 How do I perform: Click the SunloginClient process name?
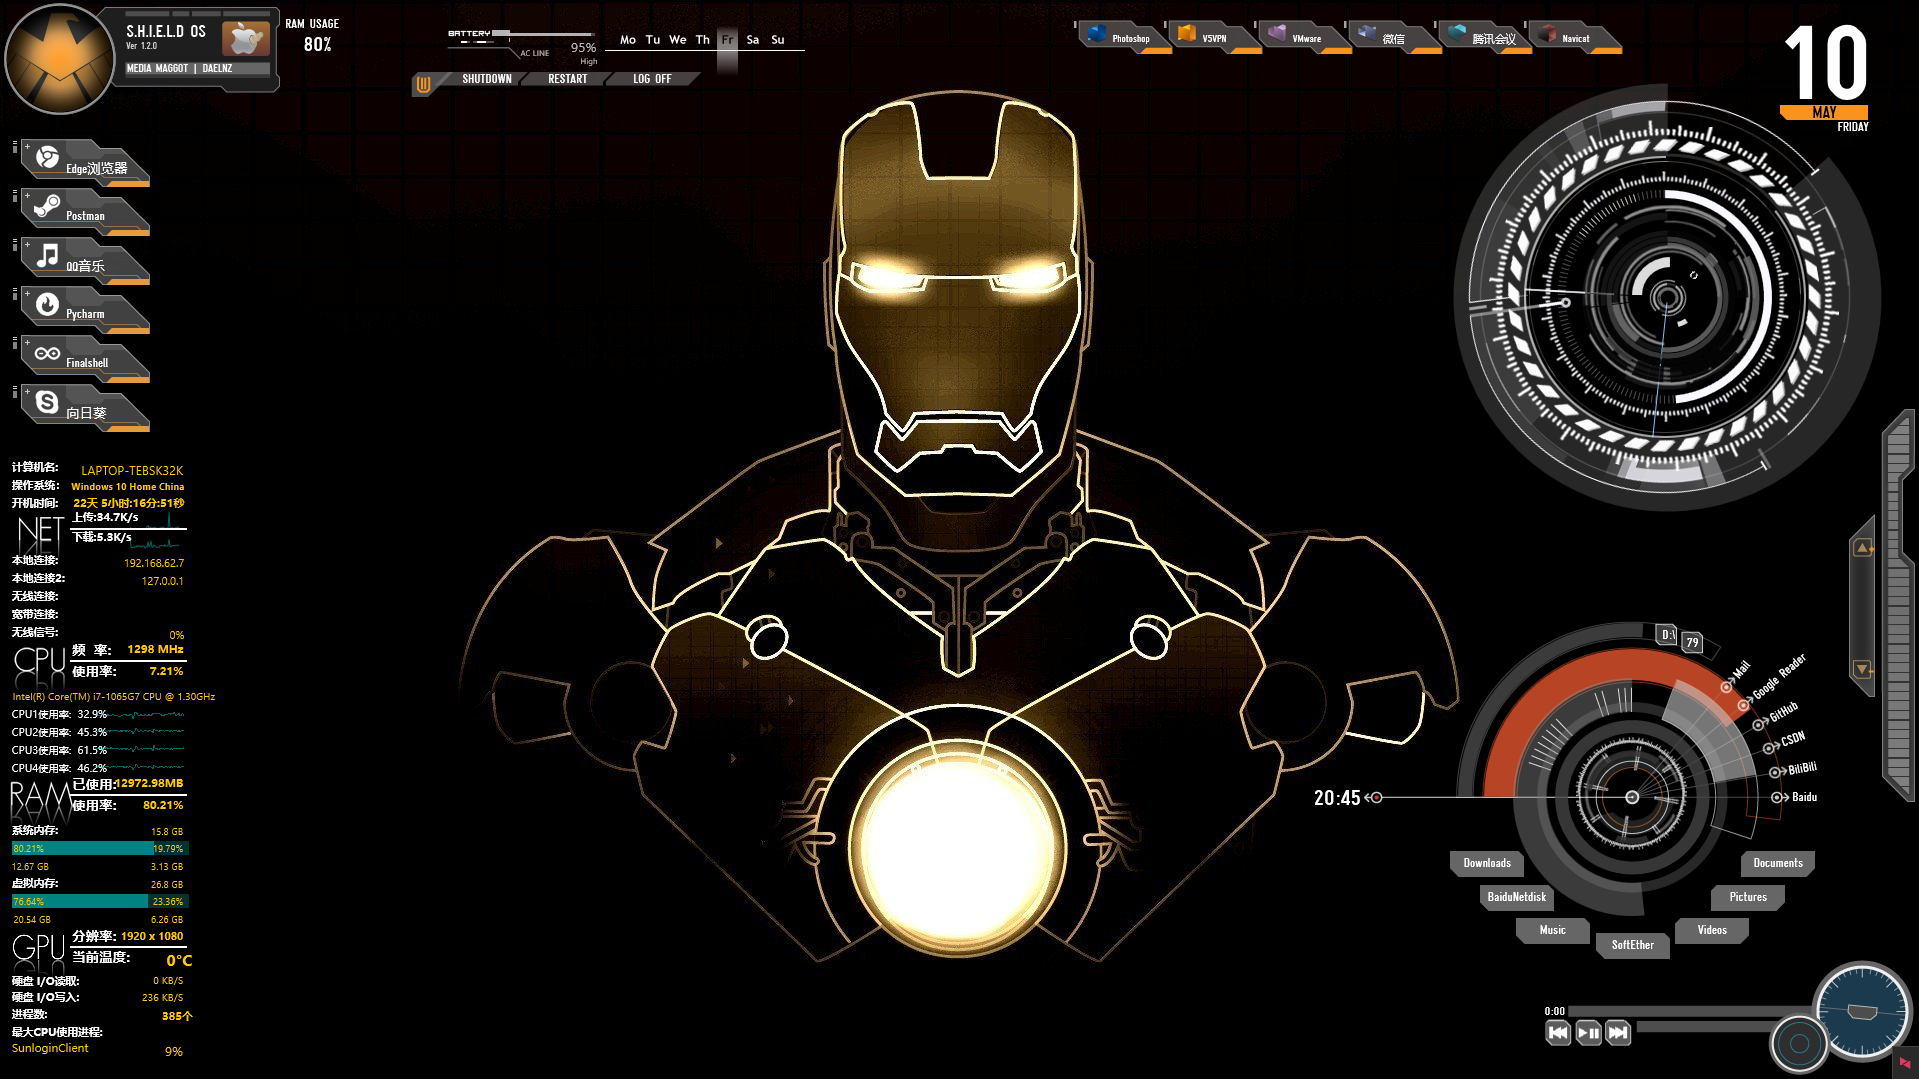pyautogui.click(x=50, y=1048)
